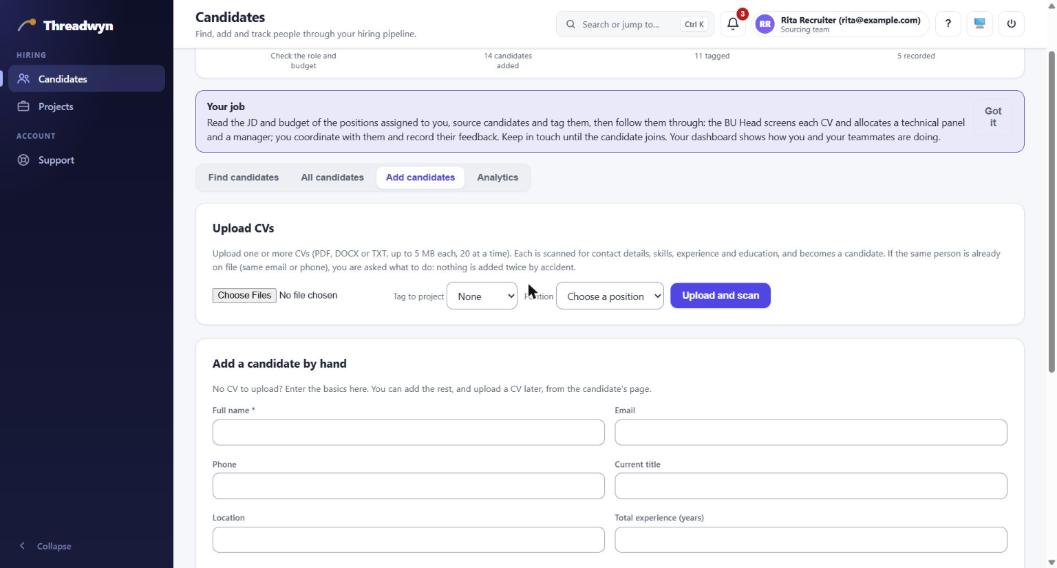1057x568 pixels.
Task: Click the Collapse chevron icon
Action: (22, 546)
